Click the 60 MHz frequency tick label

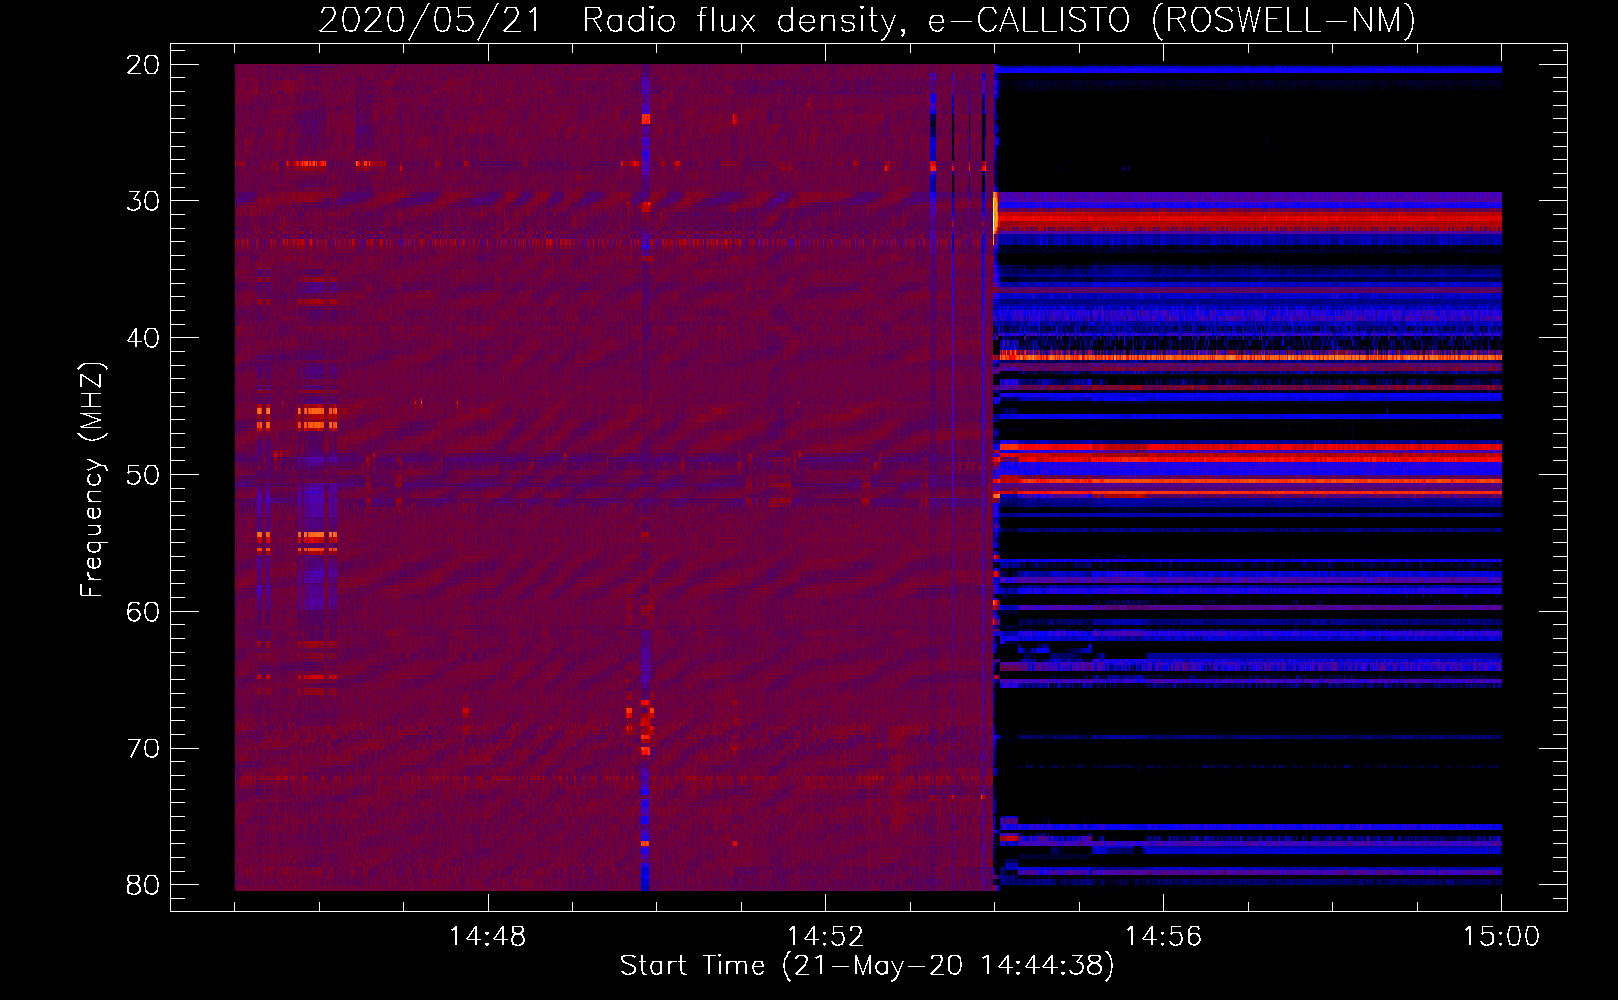[x=143, y=612]
